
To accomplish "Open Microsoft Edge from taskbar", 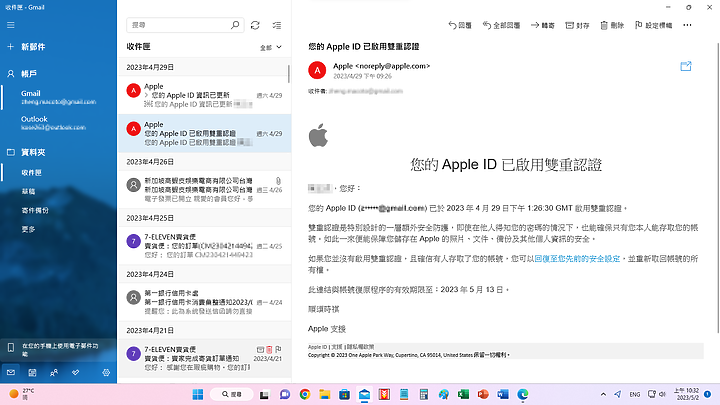I will click(x=523, y=394).
